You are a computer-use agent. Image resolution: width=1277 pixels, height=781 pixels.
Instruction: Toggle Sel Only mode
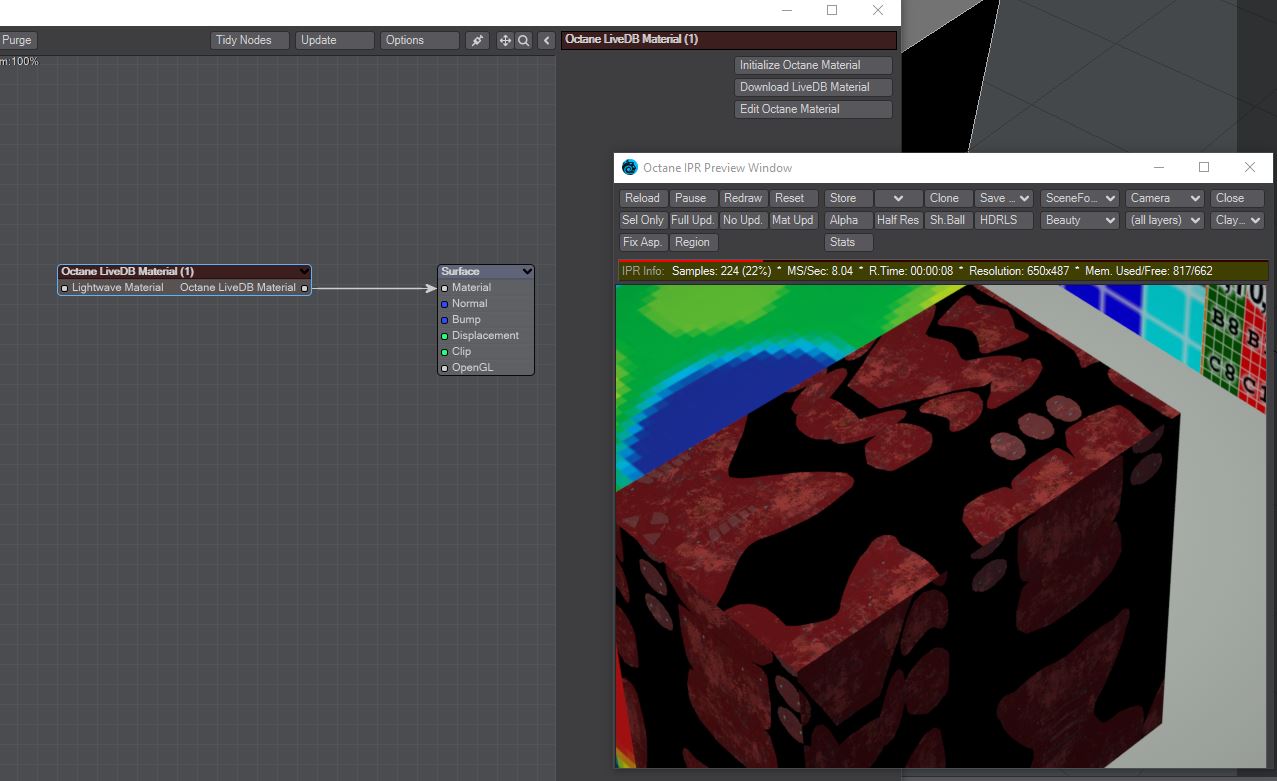point(642,220)
